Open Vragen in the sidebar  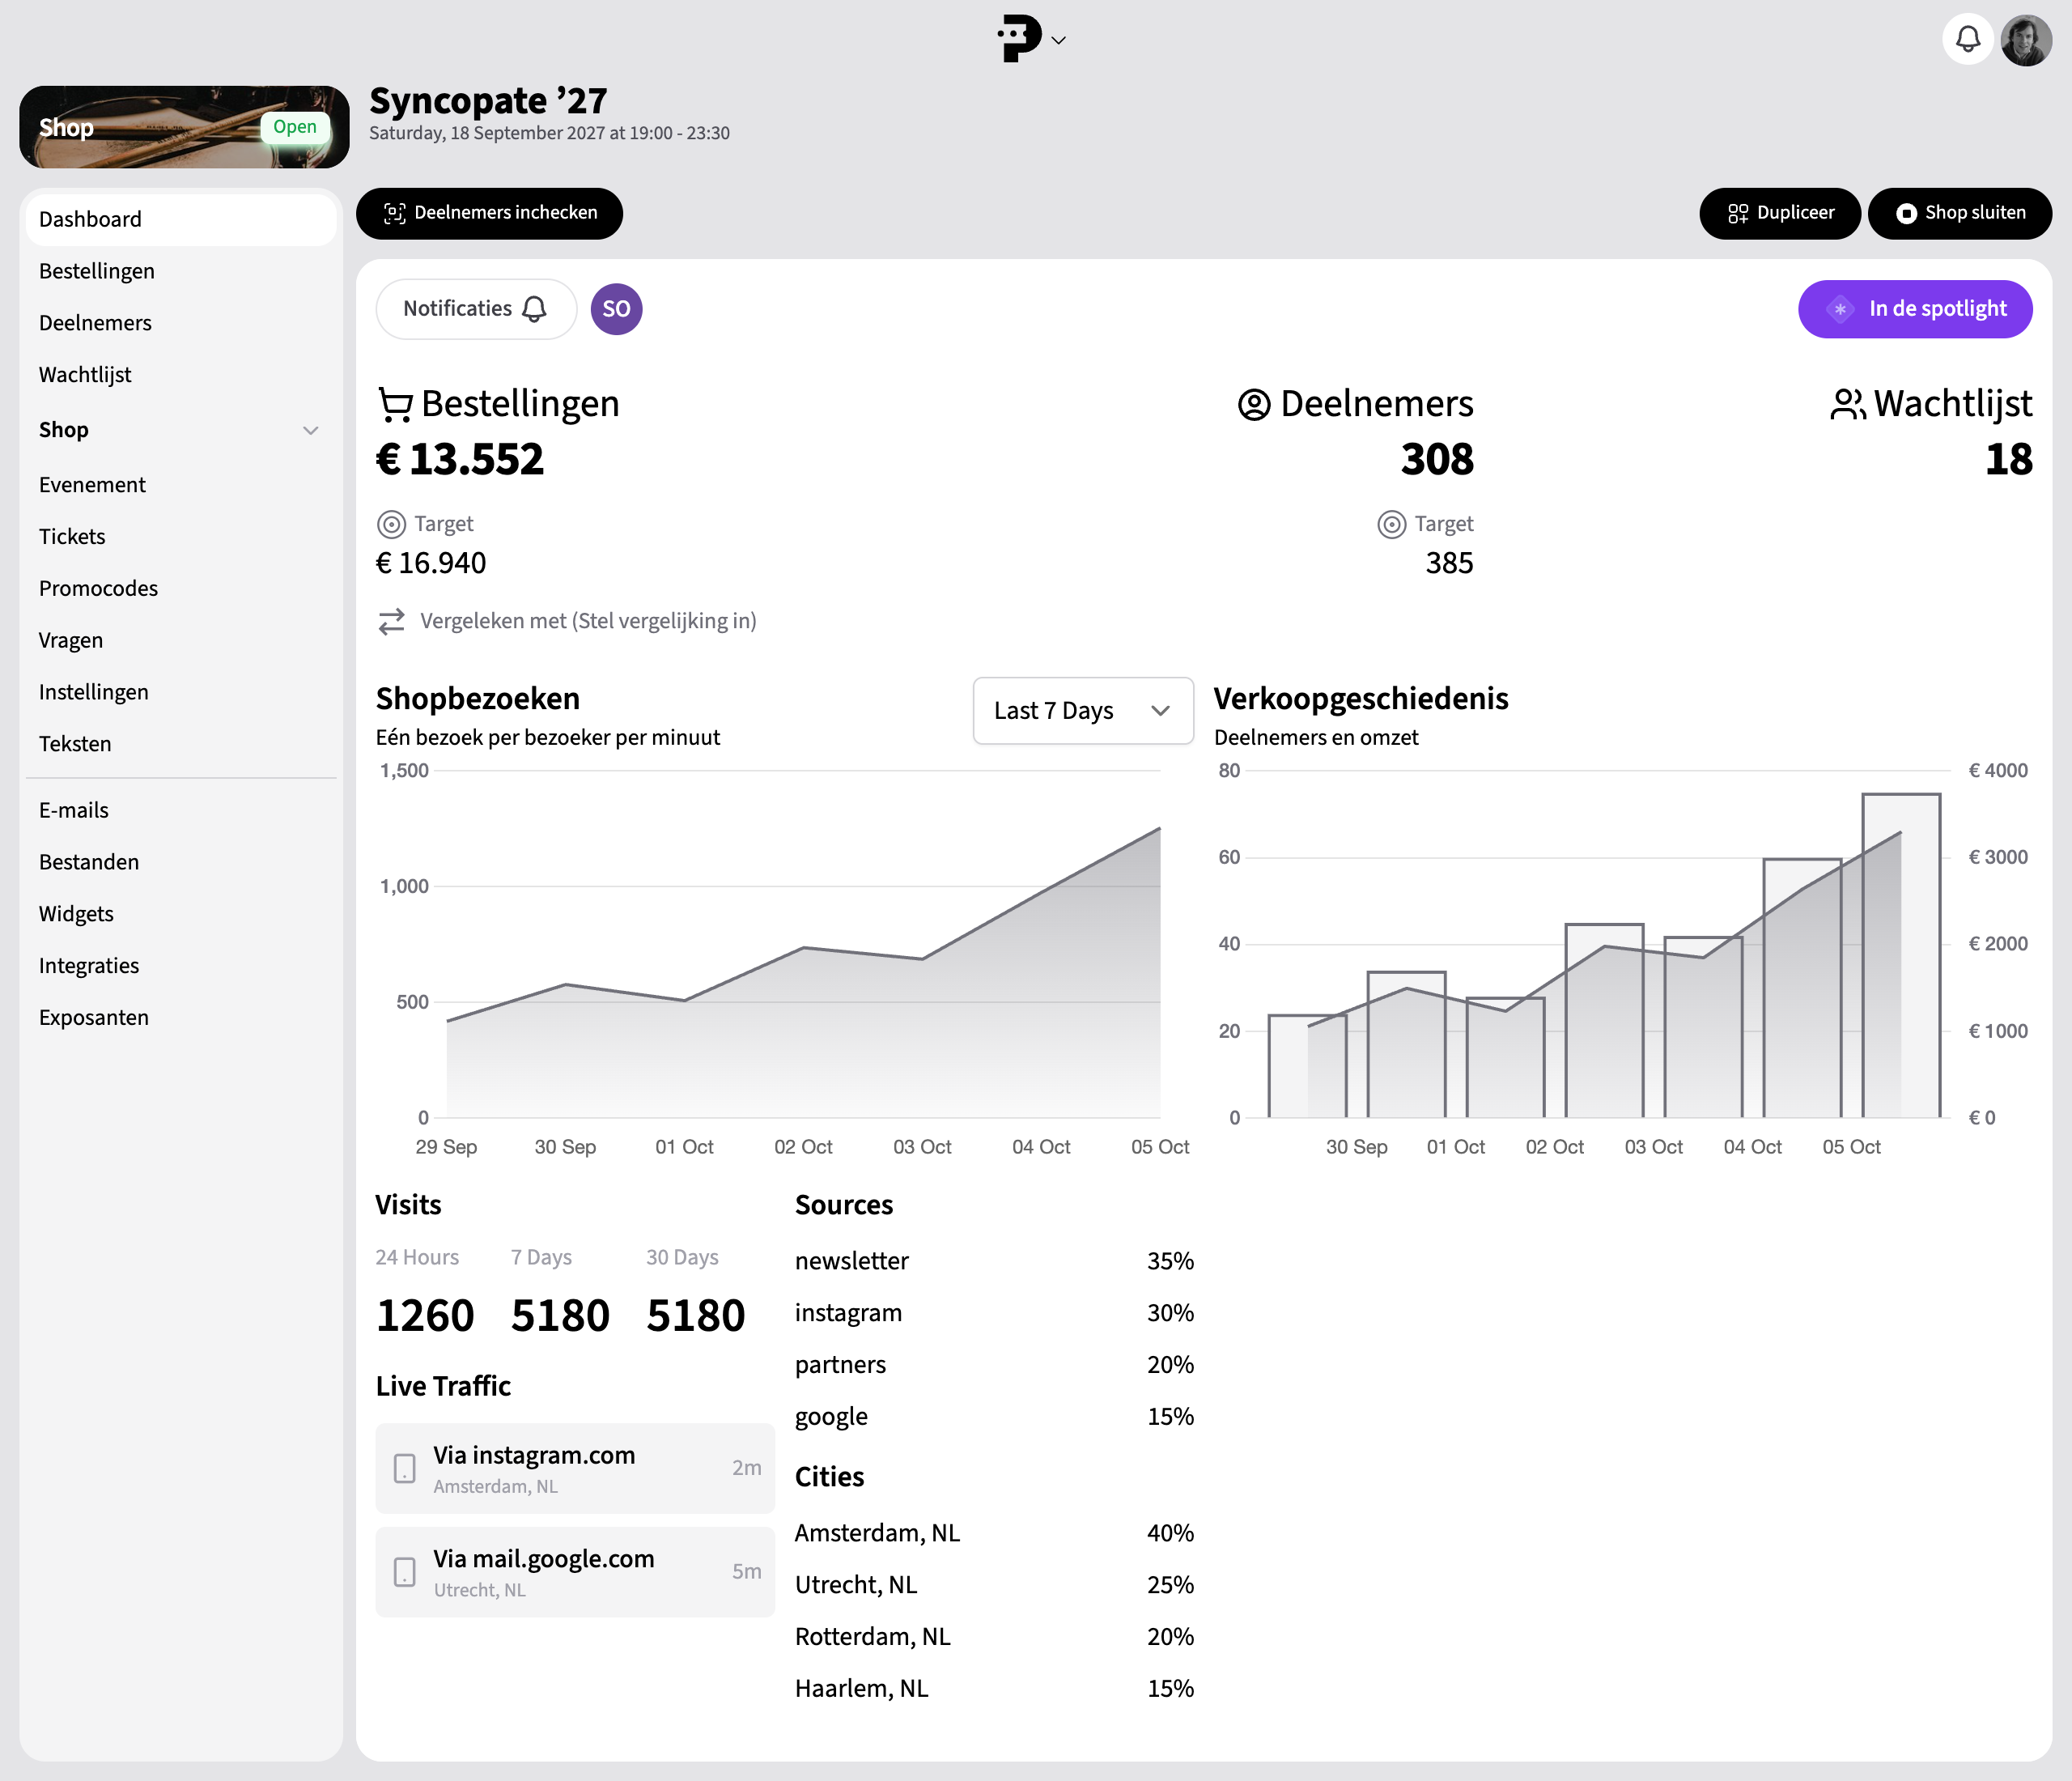181,641
